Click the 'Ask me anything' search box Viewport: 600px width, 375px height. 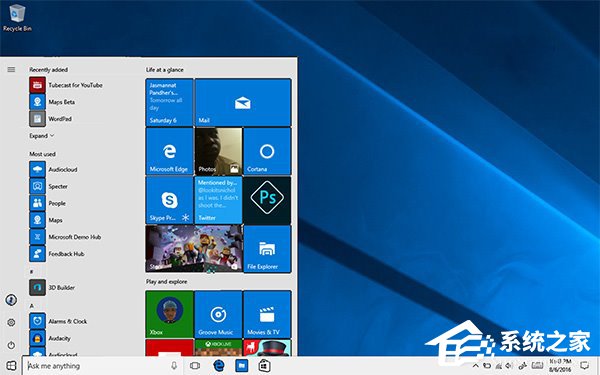tap(103, 366)
